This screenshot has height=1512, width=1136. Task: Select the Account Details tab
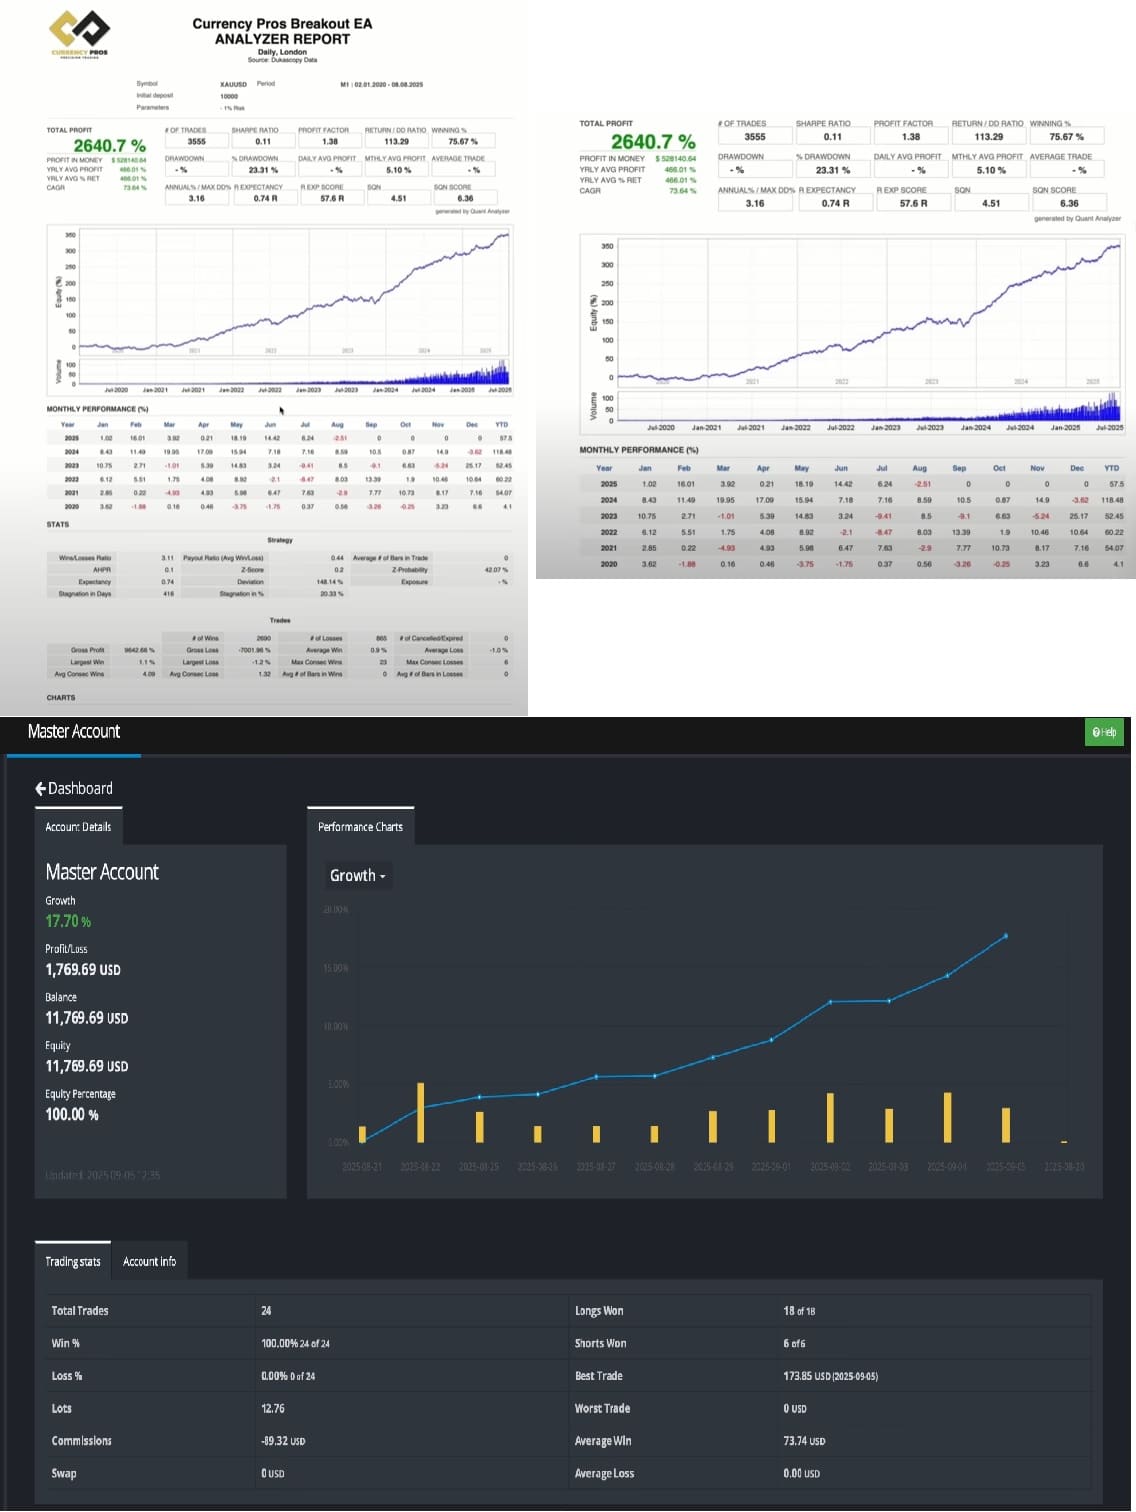point(78,827)
